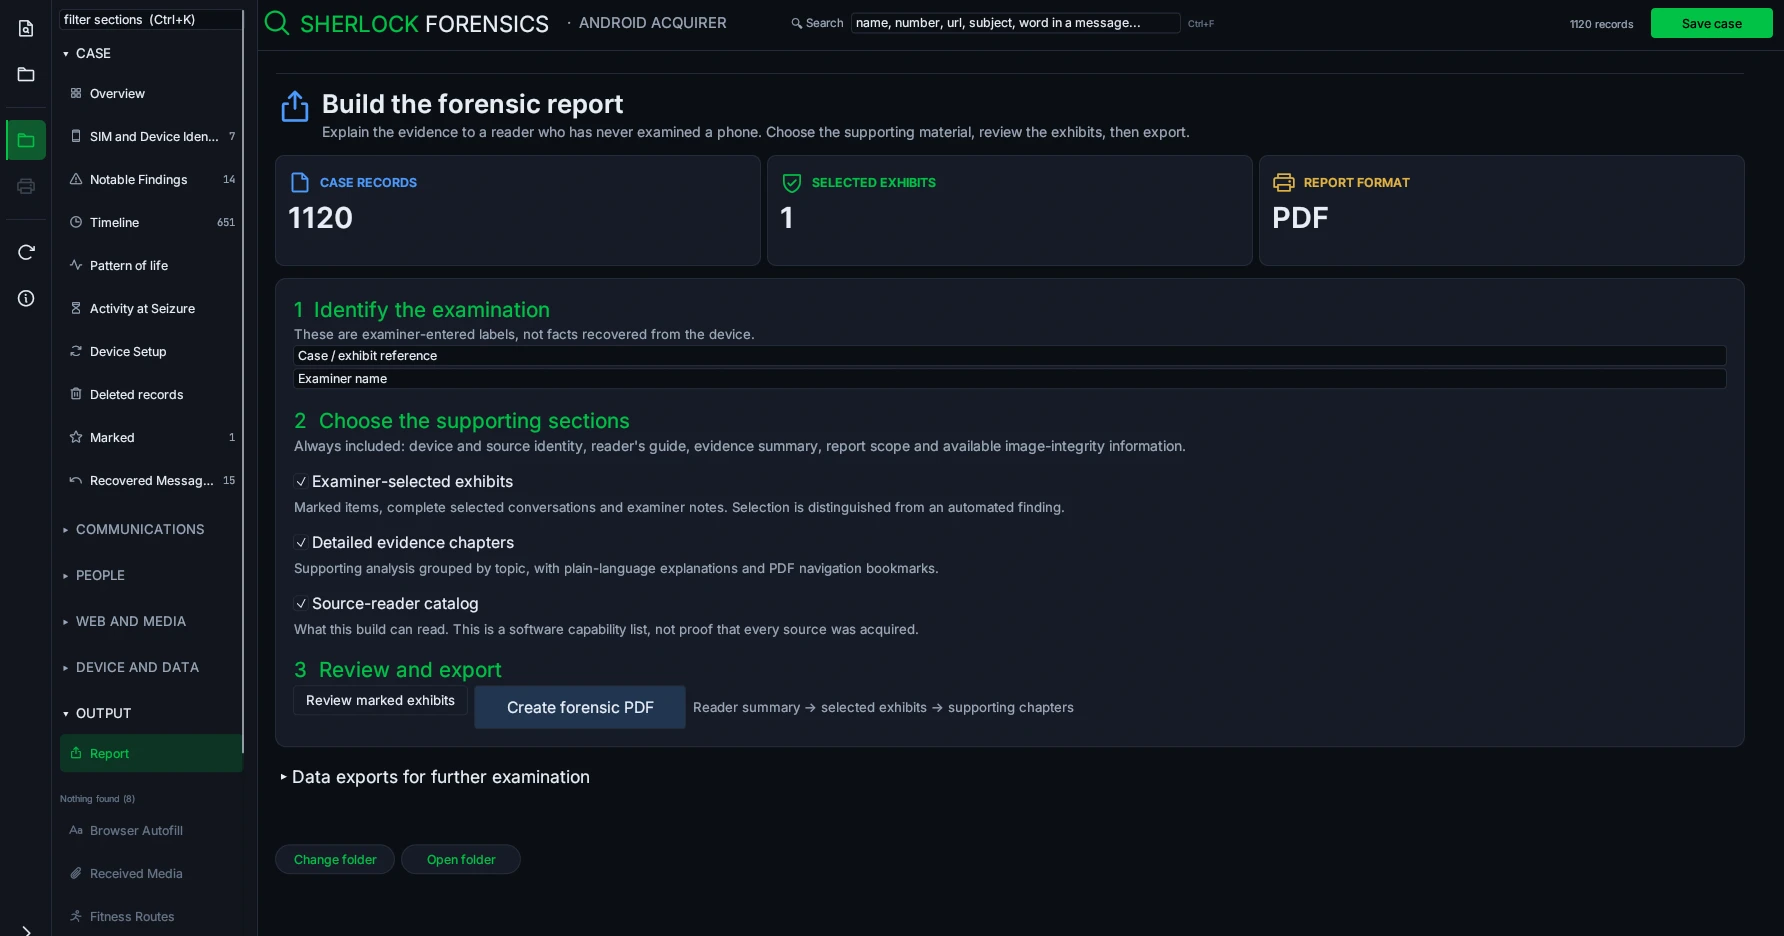The width and height of the screenshot is (1784, 936).
Task: Click the Examiner name field
Action: click(x=1009, y=378)
